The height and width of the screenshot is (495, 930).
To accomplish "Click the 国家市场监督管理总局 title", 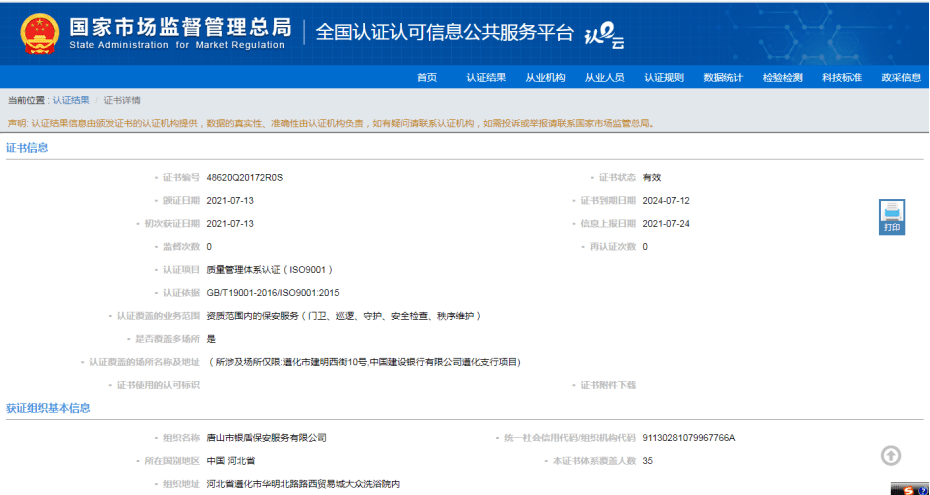I will pyautogui.click(x=180, y=27).
